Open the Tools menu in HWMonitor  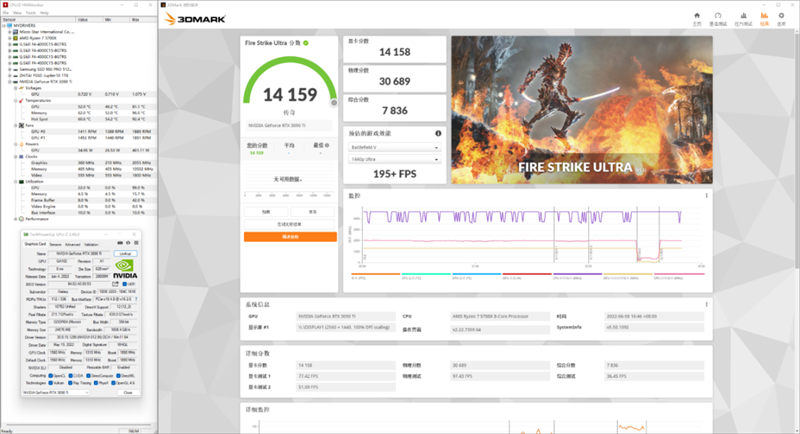click(30, 12)
